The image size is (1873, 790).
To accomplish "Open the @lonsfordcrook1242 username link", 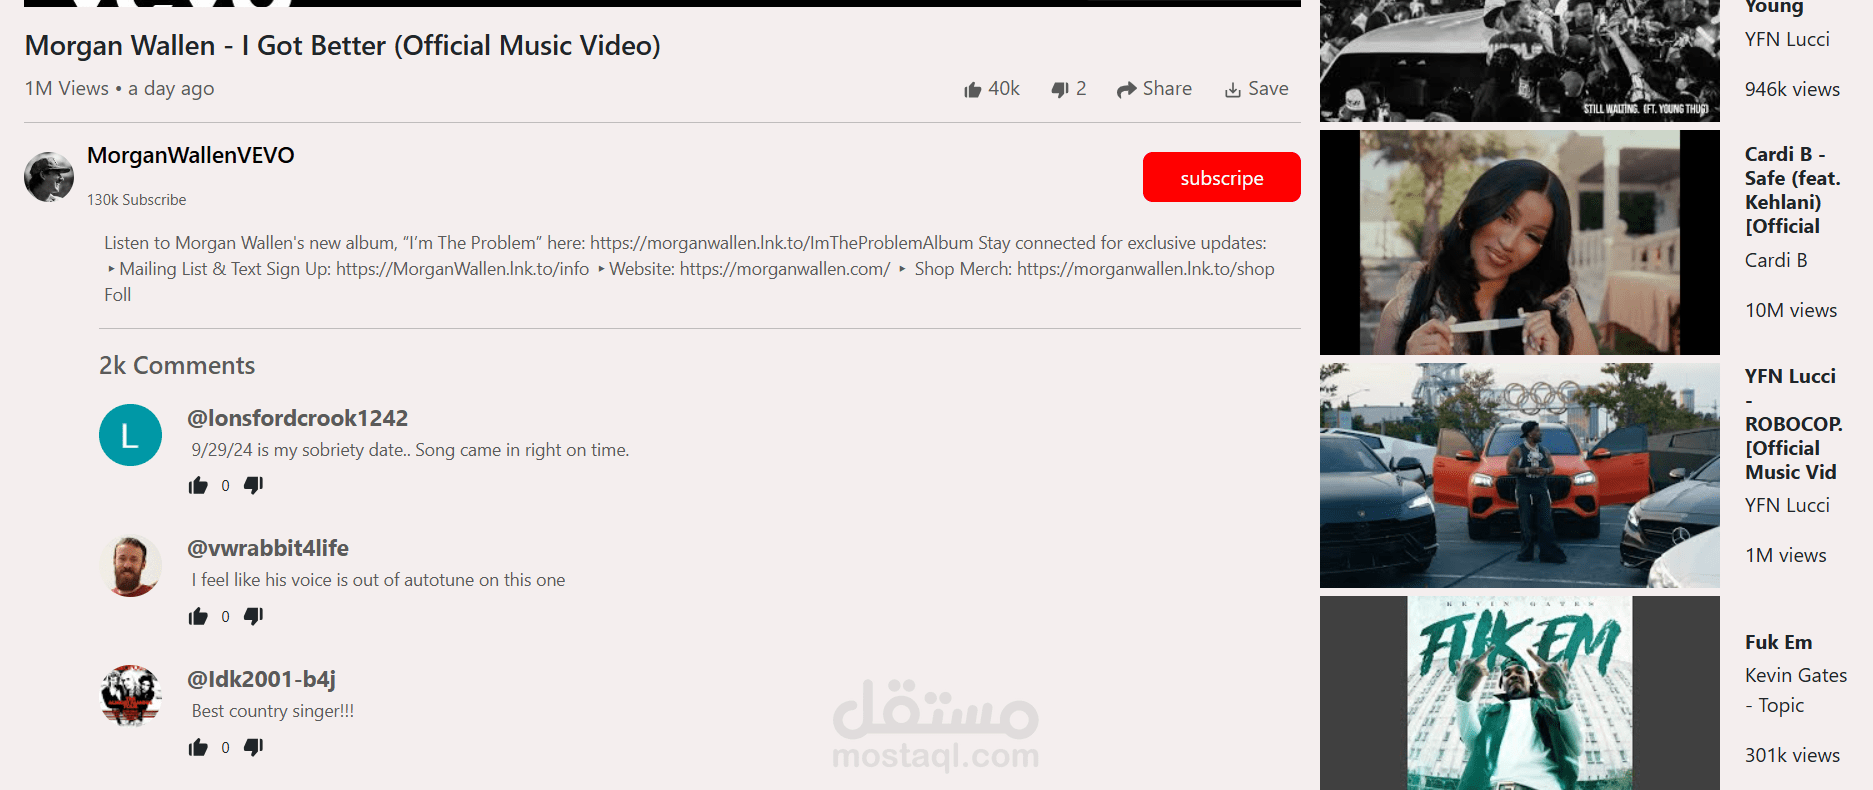I will click(x=298, y=418).
